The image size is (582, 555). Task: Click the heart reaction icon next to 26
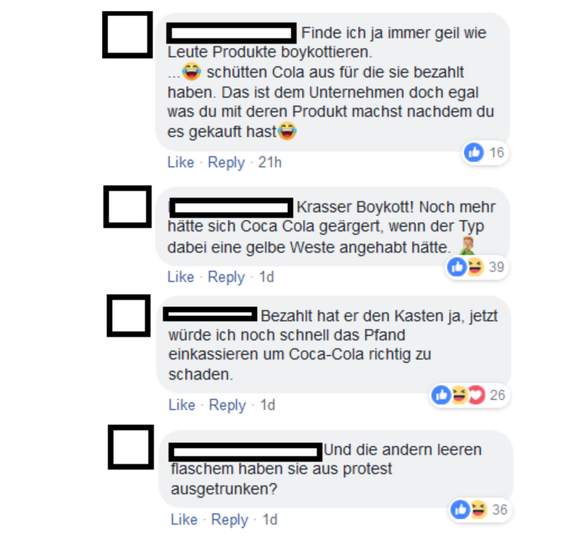[477, 395]
